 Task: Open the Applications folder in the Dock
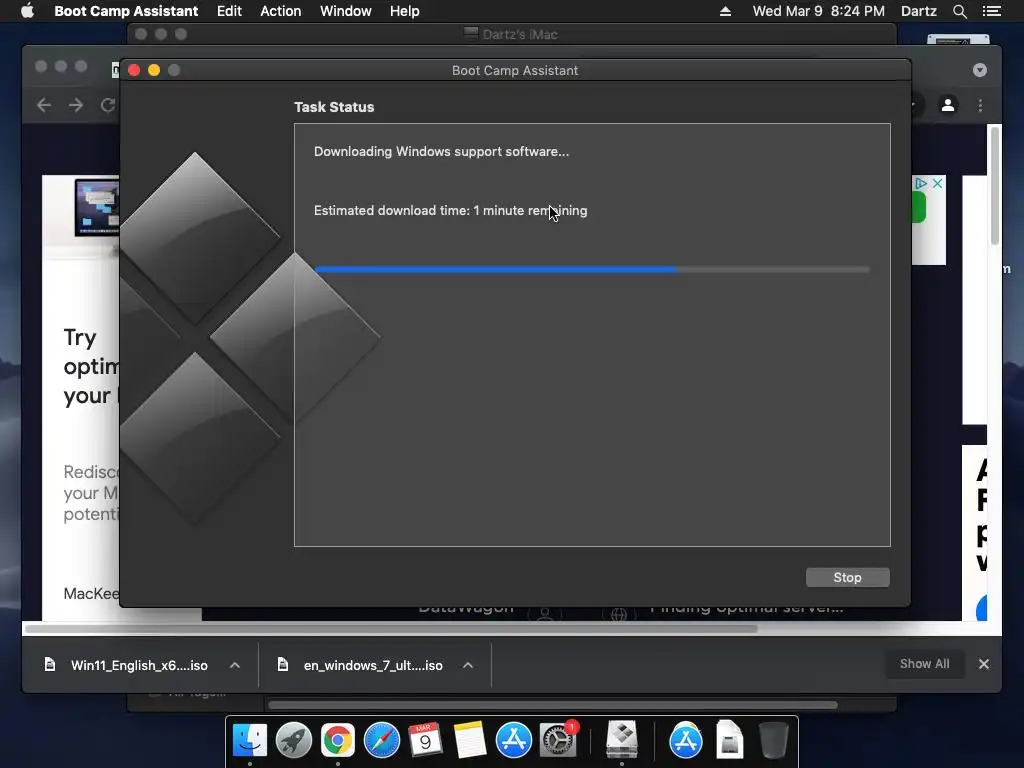[x=686, y=741]
